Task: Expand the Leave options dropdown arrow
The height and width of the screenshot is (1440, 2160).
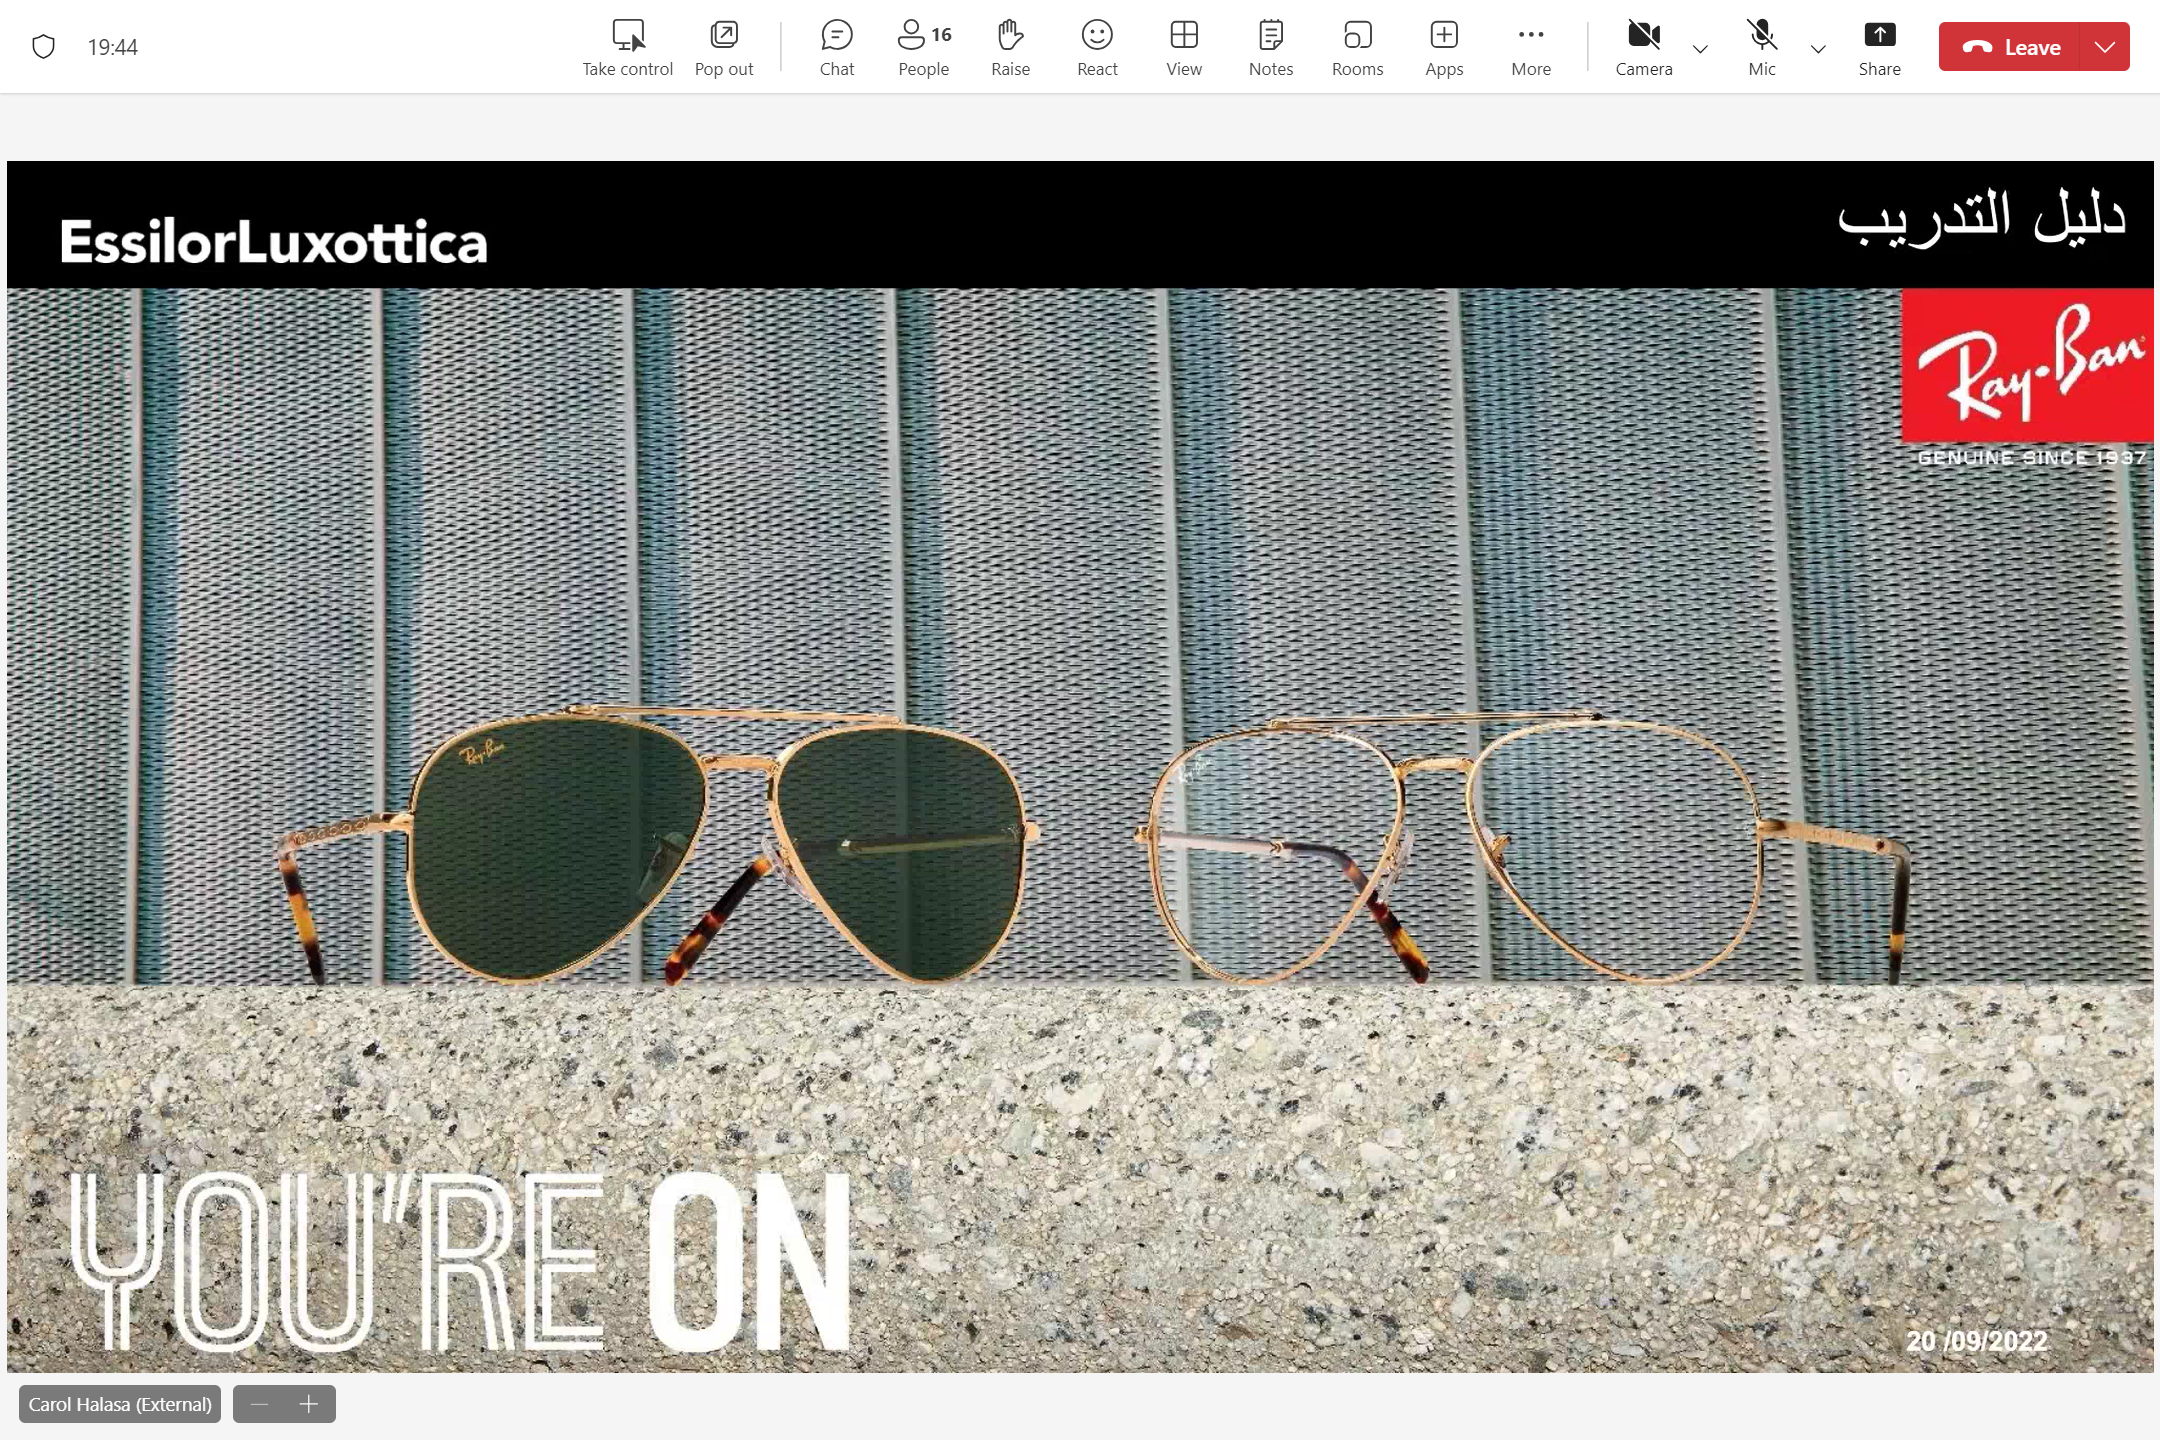Action: click(2104, 47)
